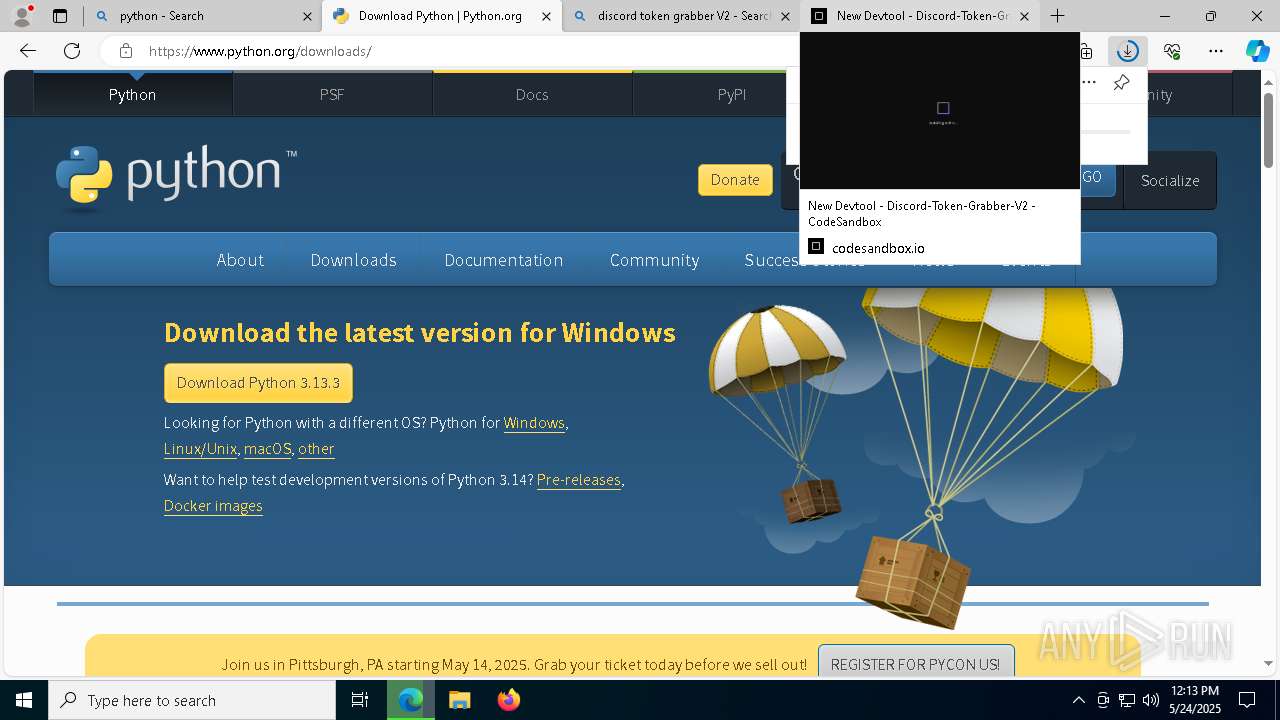Open the network status tray icon

pyautogui.click(x=1127, y=700)
